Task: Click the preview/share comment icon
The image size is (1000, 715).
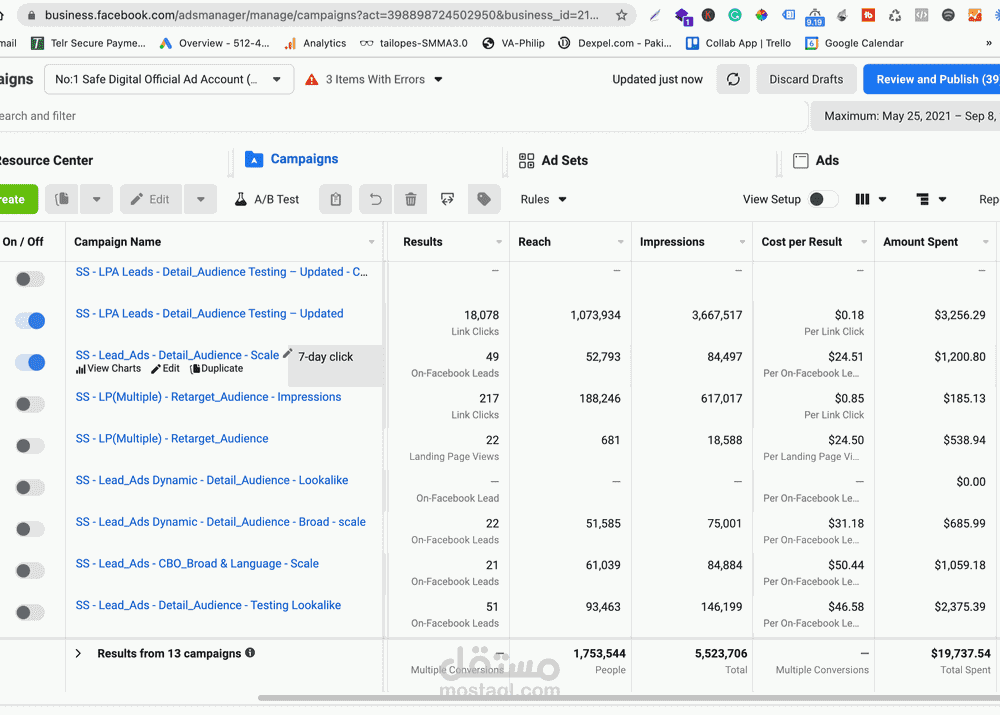Action: (447, 199)
